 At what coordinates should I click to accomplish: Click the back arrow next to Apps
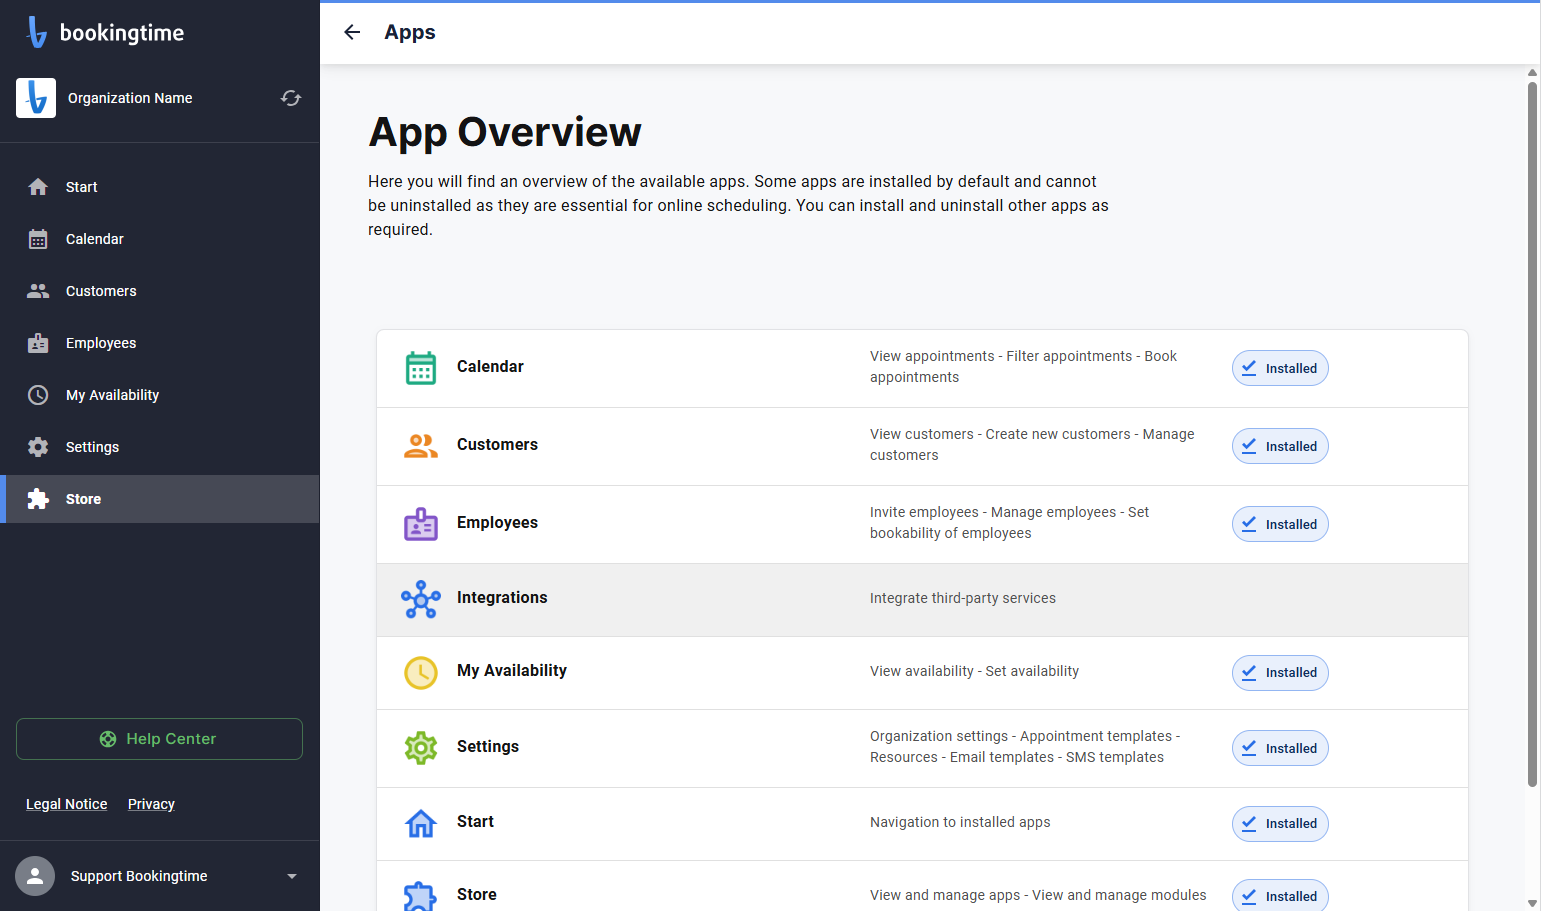(x=352, y=32)
